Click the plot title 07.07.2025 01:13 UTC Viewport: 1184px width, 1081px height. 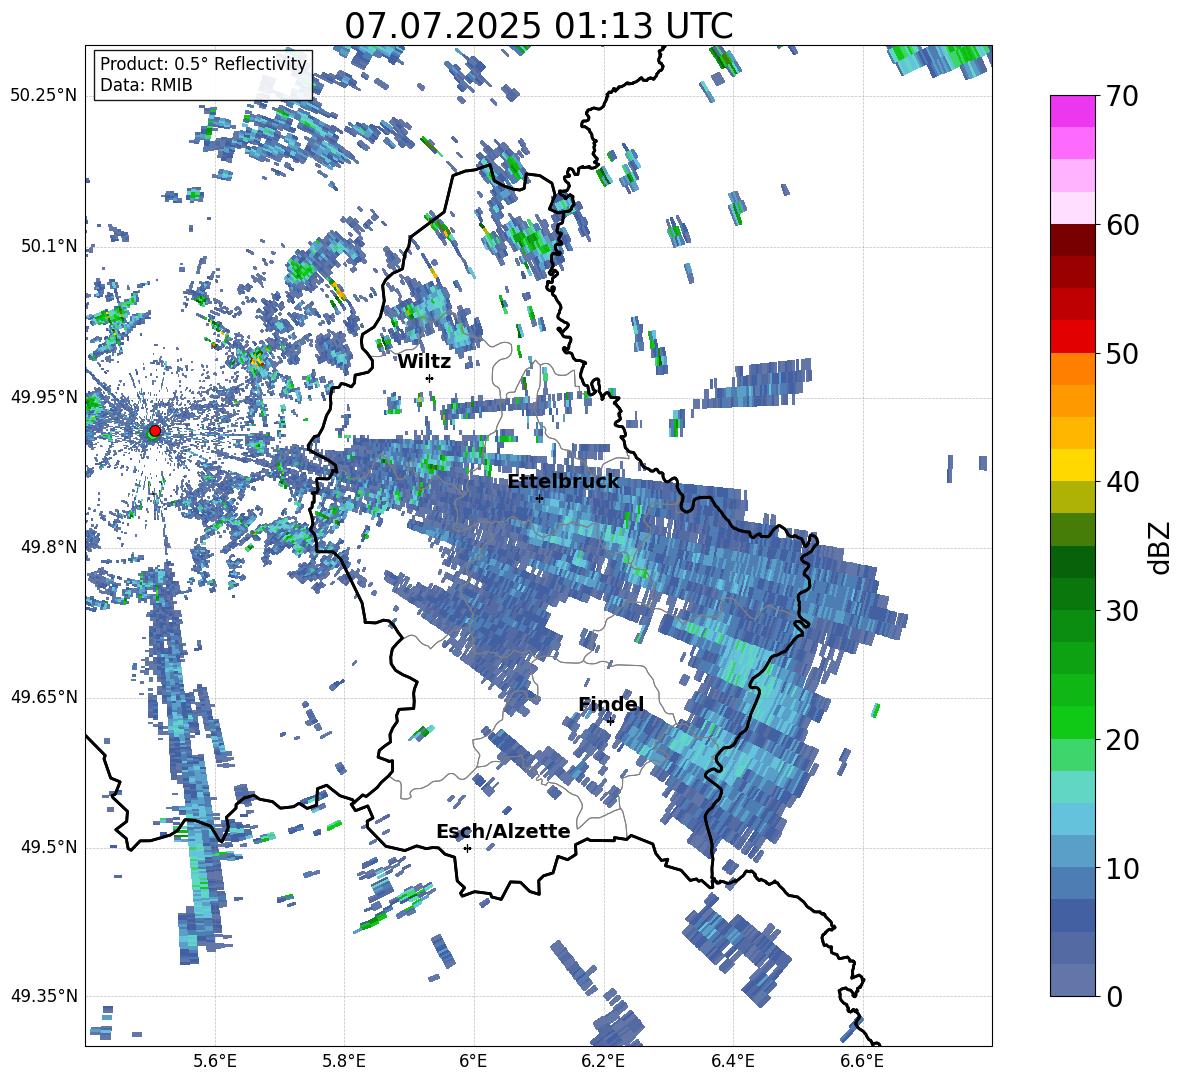click(538, 26)
